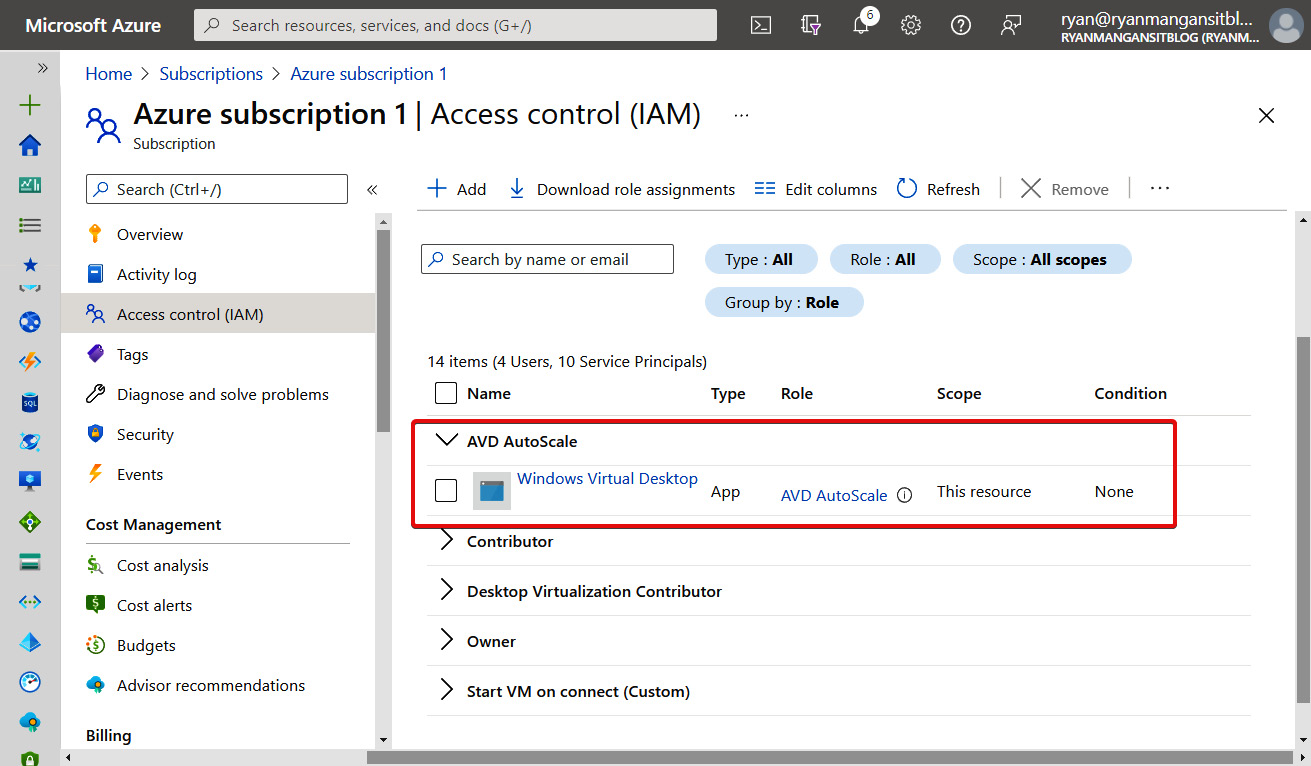The image size is (1311, 766).
Task: Open Storage accounts icon in sidebar
Action: point(30,562)
